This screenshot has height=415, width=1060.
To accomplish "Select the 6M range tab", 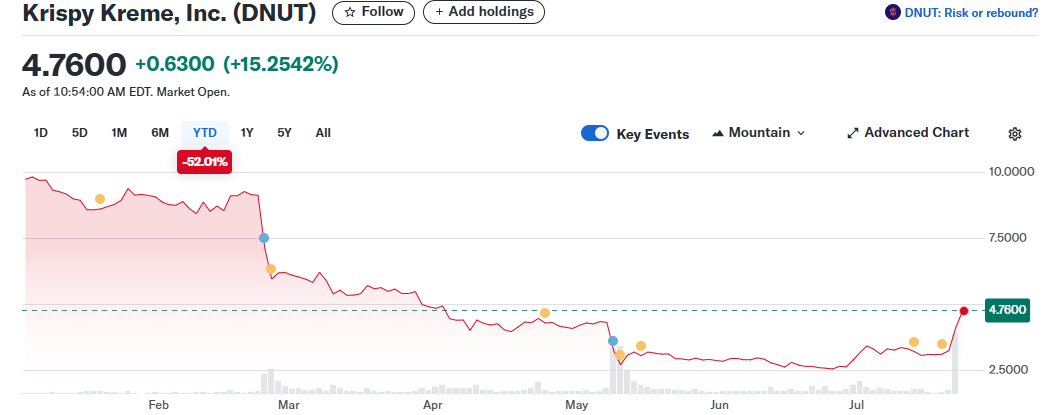I will pyautogui.click(x=160, y=132).
